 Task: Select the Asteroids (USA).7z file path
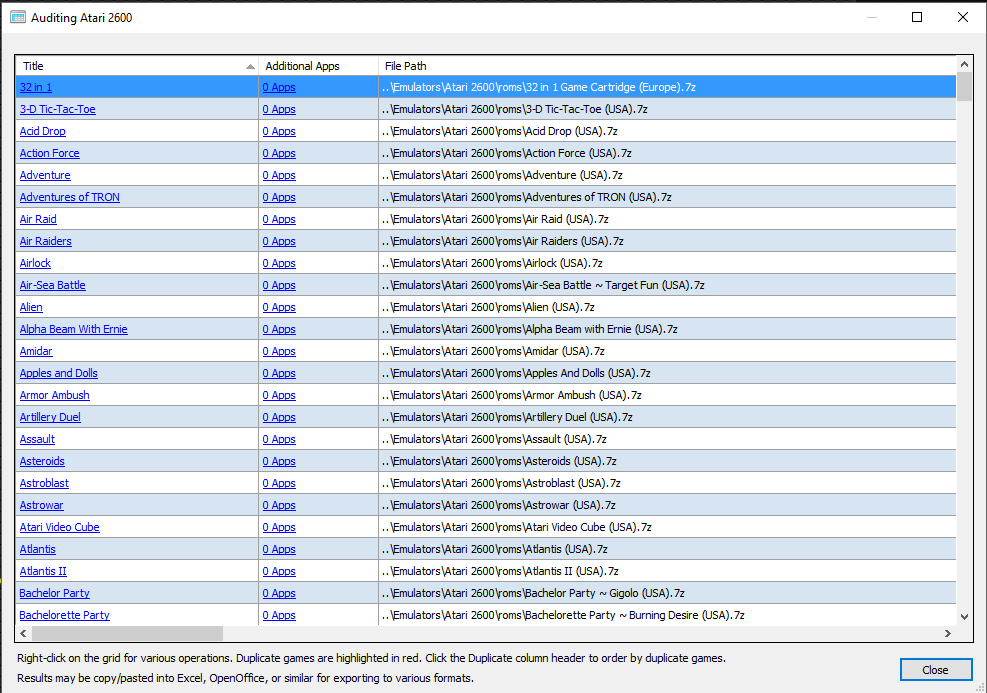coord(499,461)
